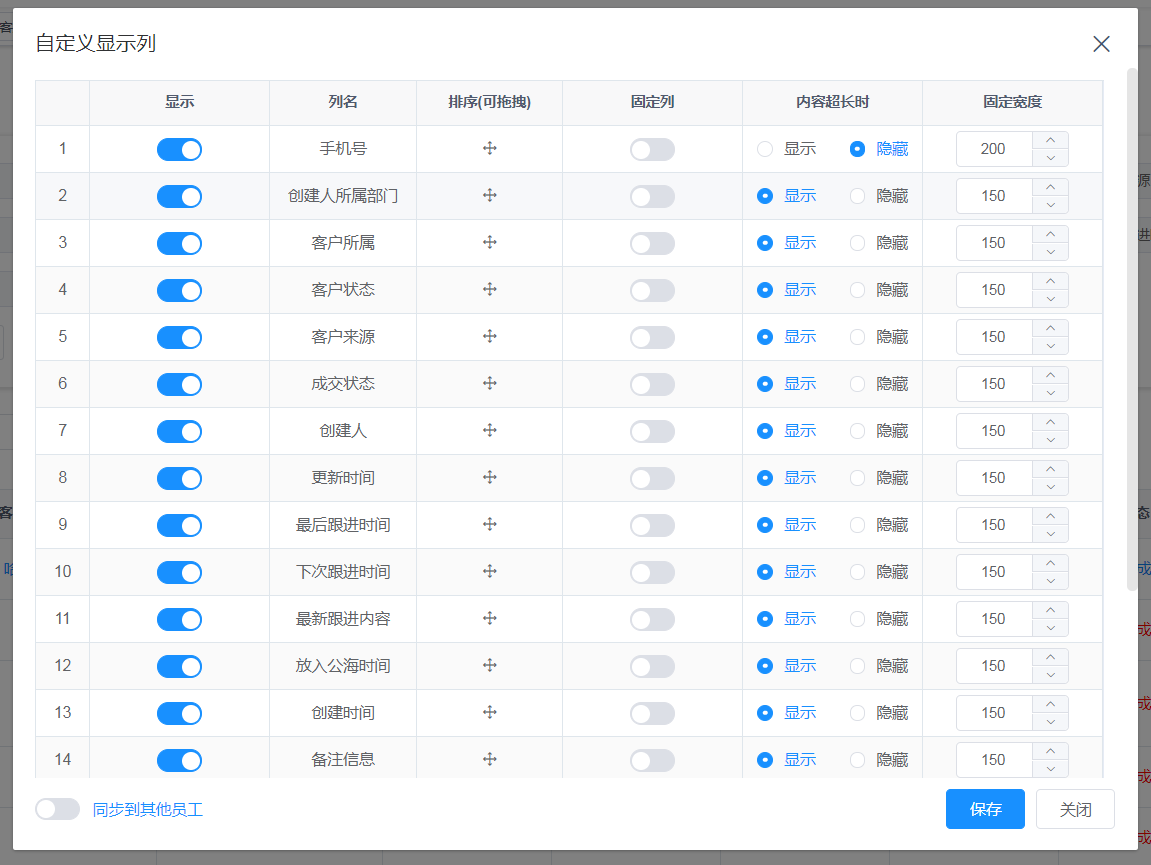Image resolution: width=1151 pixels, height=865 pixels.
Task: Click the 关闭 button
Action: pyautogui.click(x=1075, y=809)
